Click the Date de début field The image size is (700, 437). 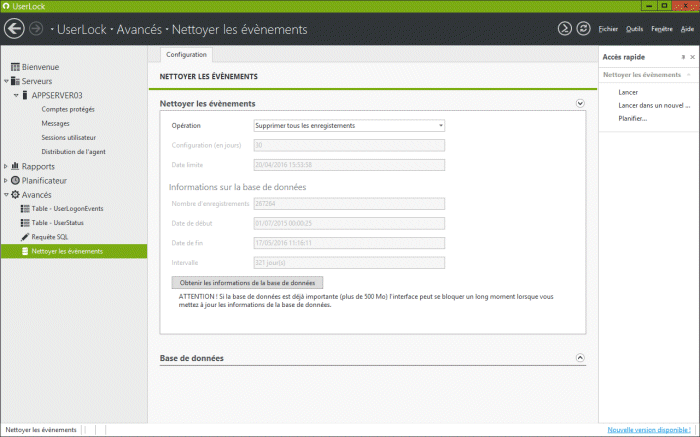[349, 223]
